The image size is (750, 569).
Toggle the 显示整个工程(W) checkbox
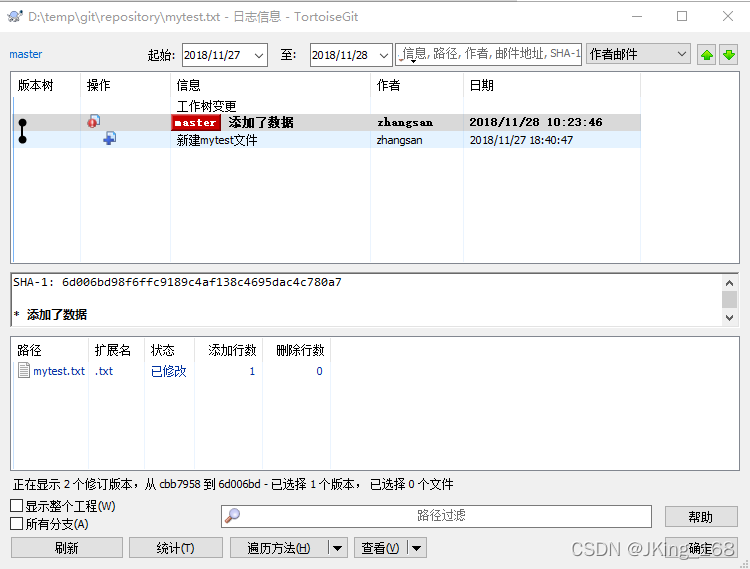click(x=17, y=505)
